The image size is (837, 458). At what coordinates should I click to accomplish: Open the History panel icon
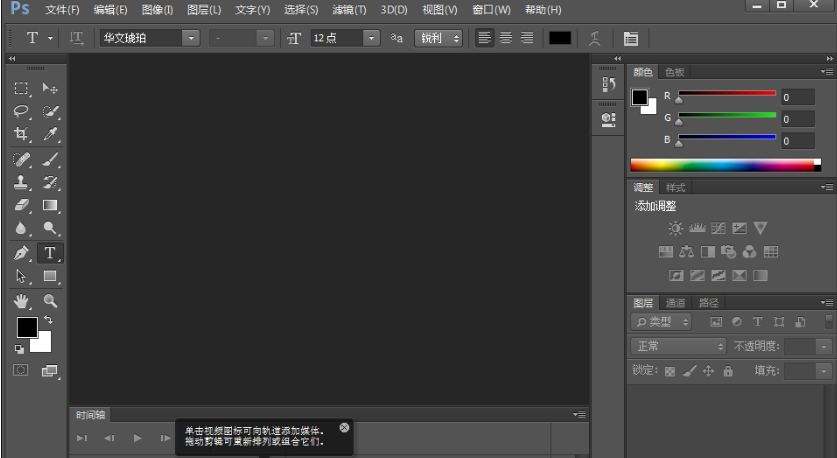click(x=609, y=84)
